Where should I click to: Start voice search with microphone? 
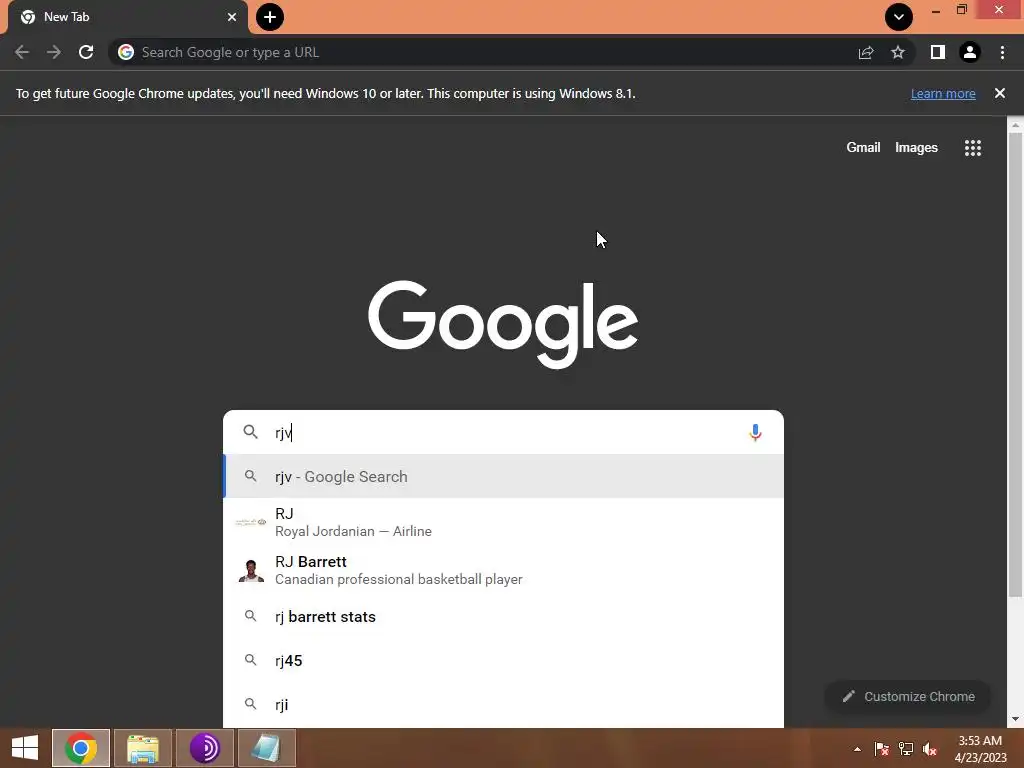click(755, 432)
